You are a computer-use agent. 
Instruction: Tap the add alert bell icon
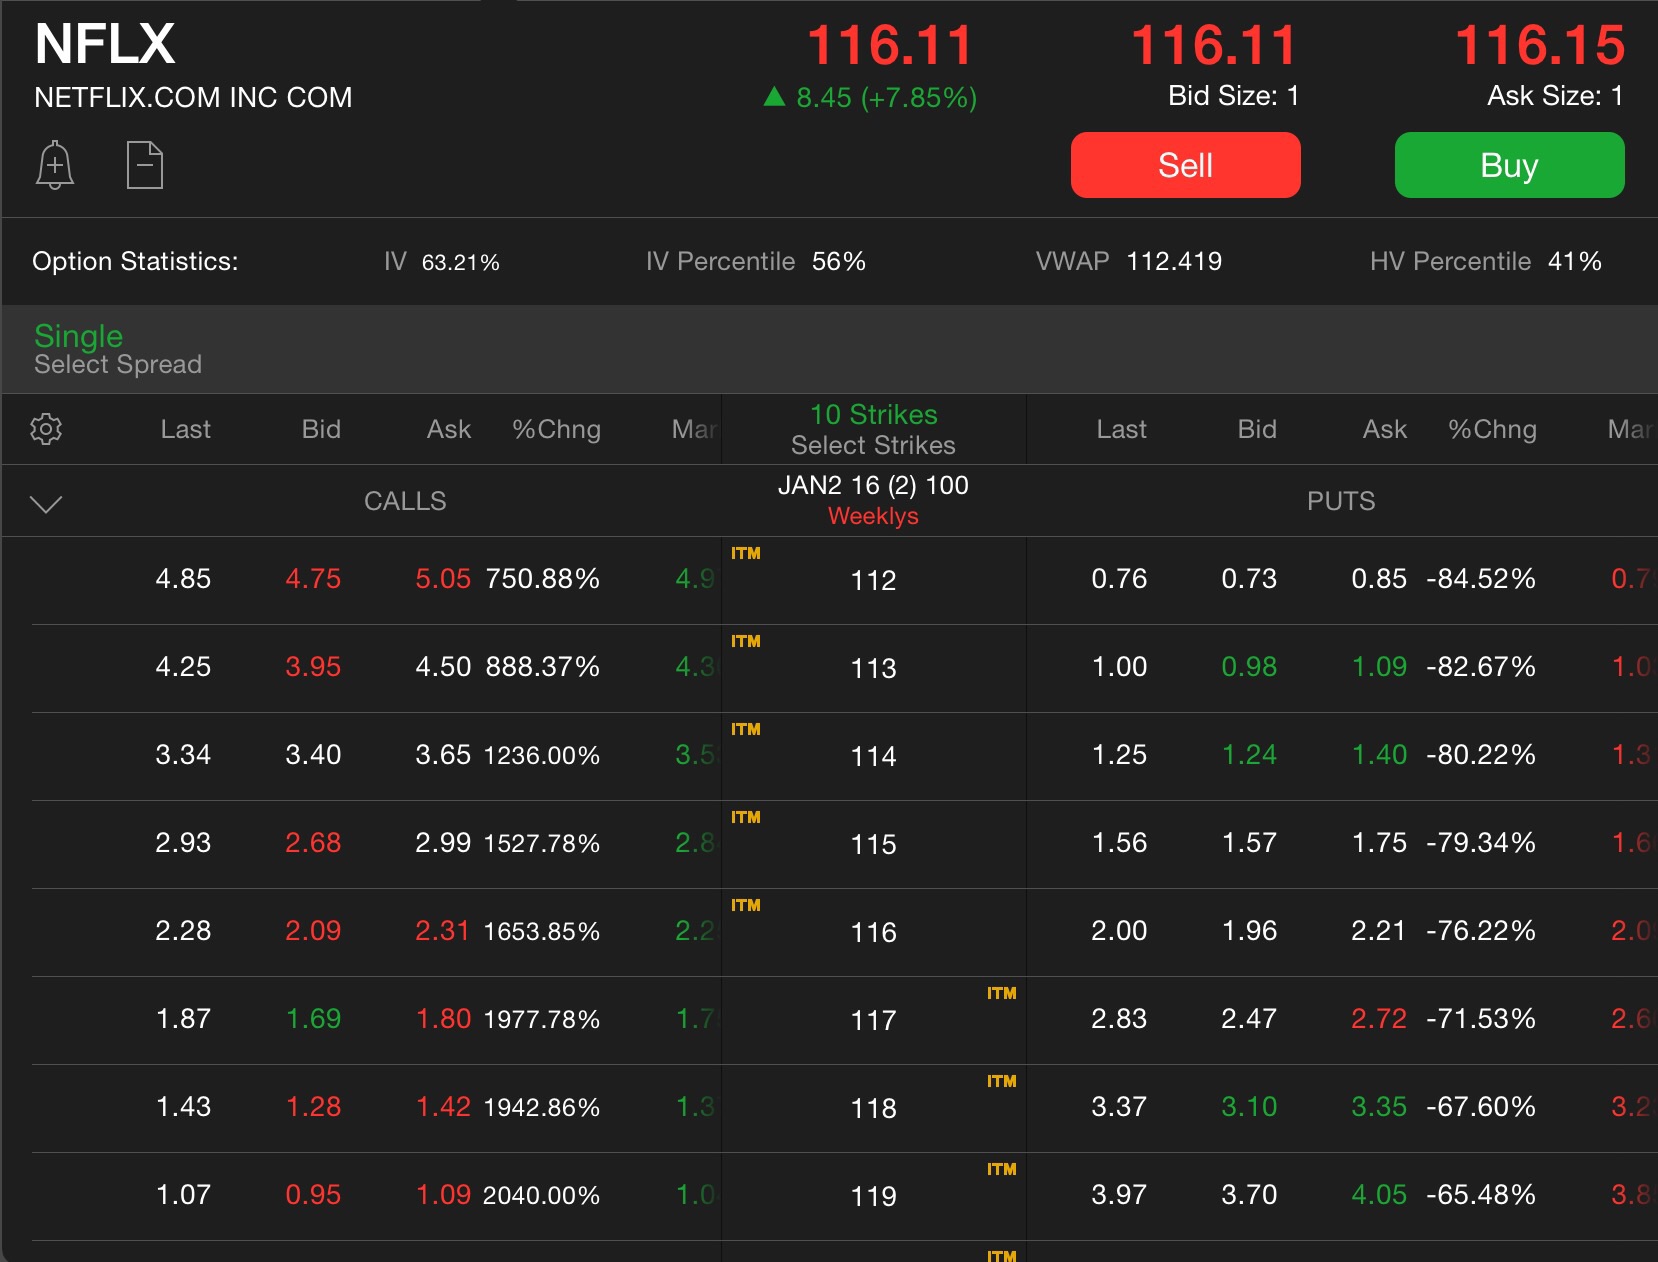(x=55, y=165)
